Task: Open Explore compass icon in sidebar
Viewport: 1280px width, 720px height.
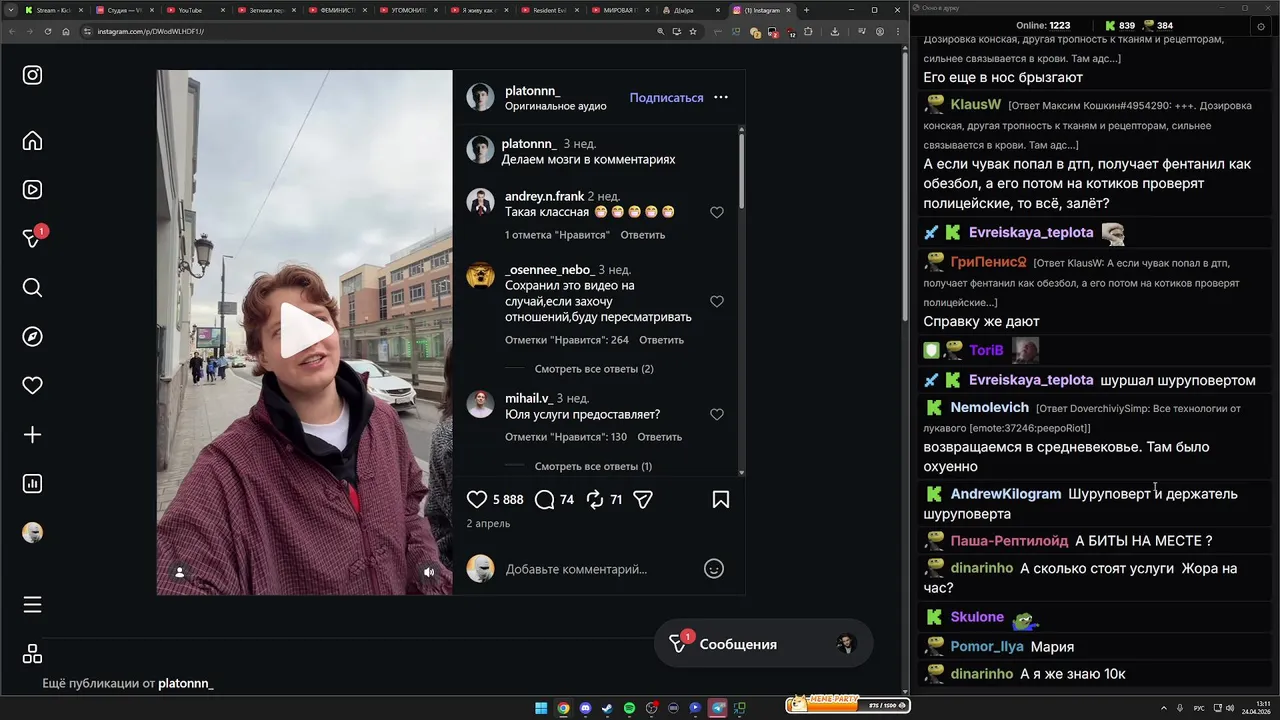Action: point(32,337)
